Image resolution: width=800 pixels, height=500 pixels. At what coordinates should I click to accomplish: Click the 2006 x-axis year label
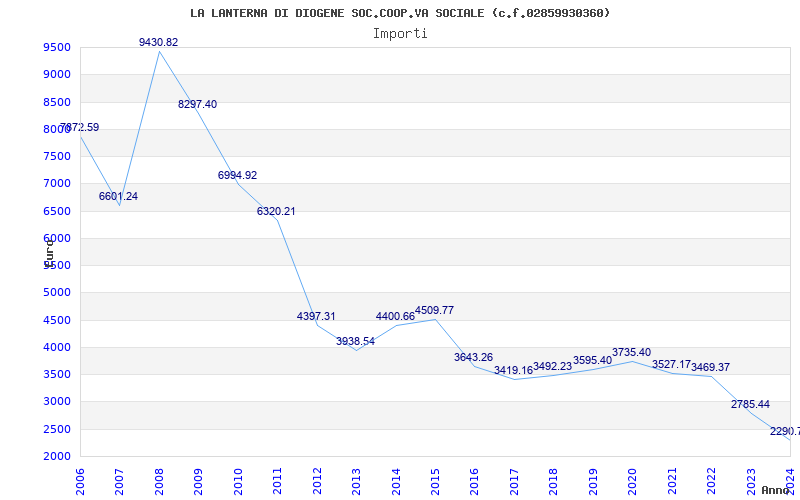[80, 481]
